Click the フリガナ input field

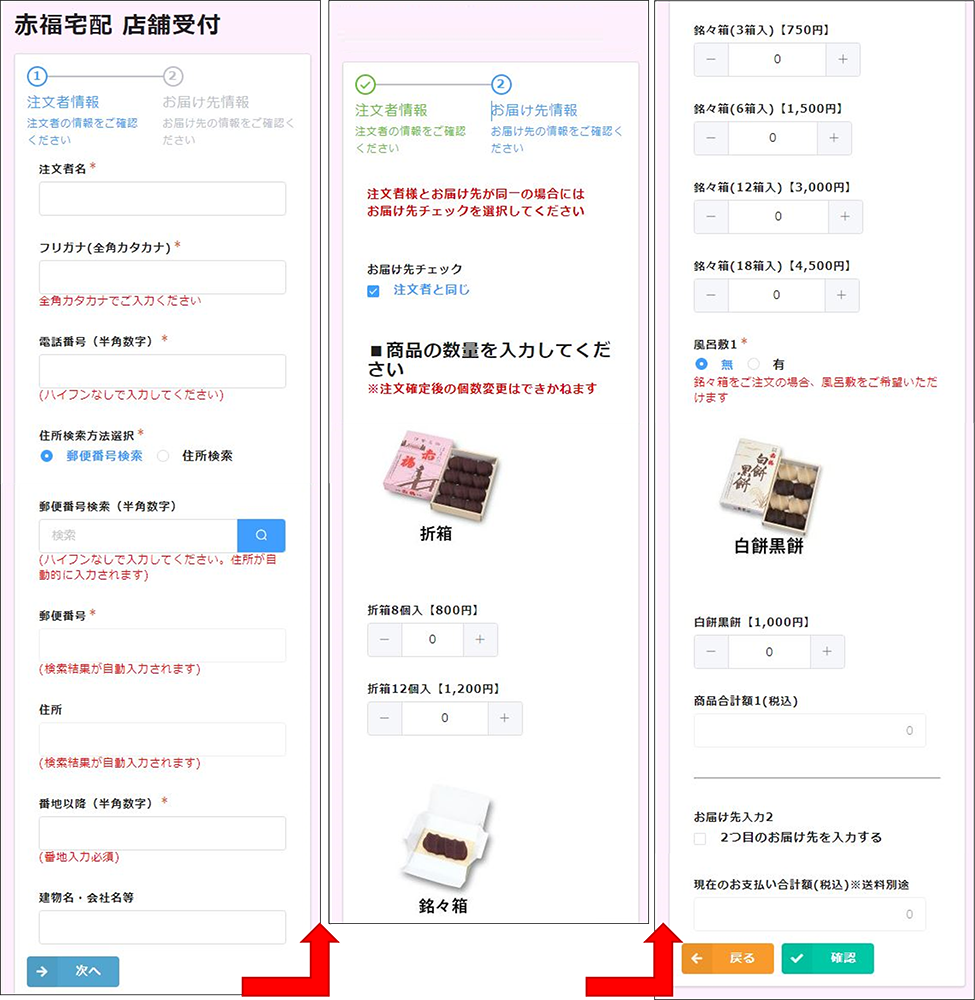coord(162,277)
